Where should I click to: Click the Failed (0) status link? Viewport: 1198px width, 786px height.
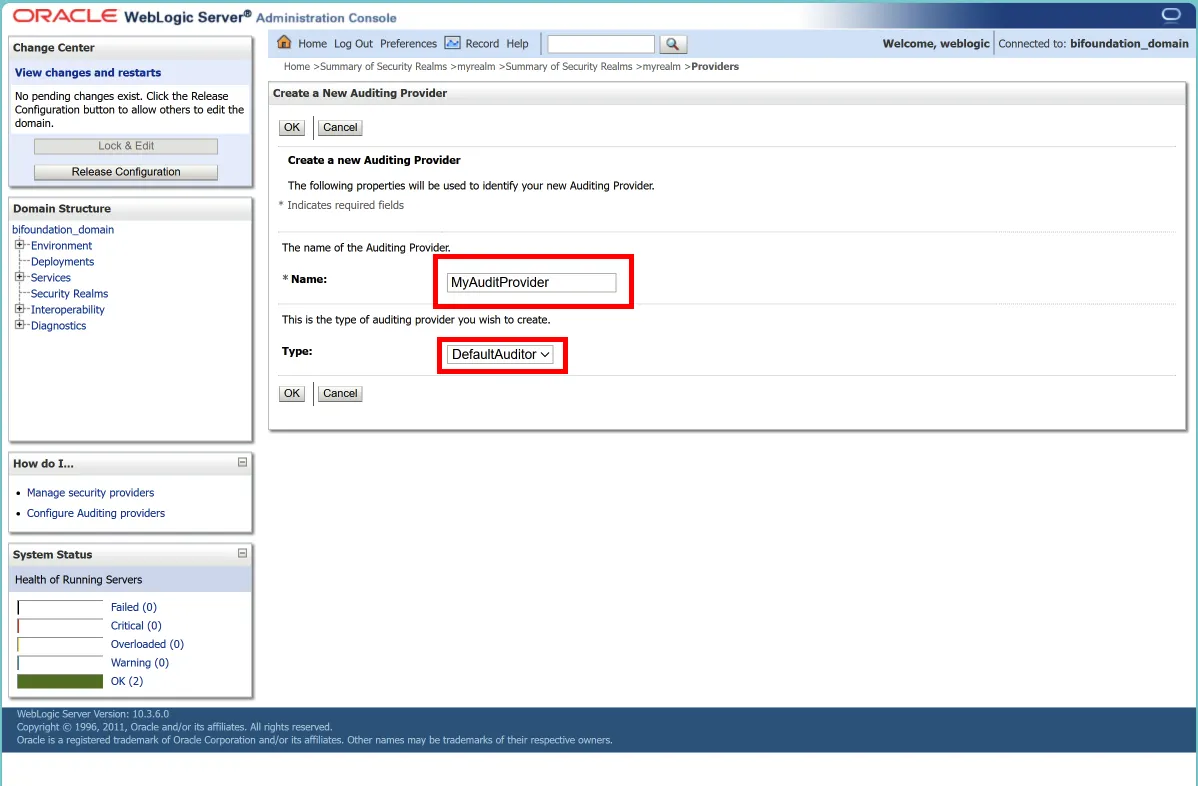(134, 607)
